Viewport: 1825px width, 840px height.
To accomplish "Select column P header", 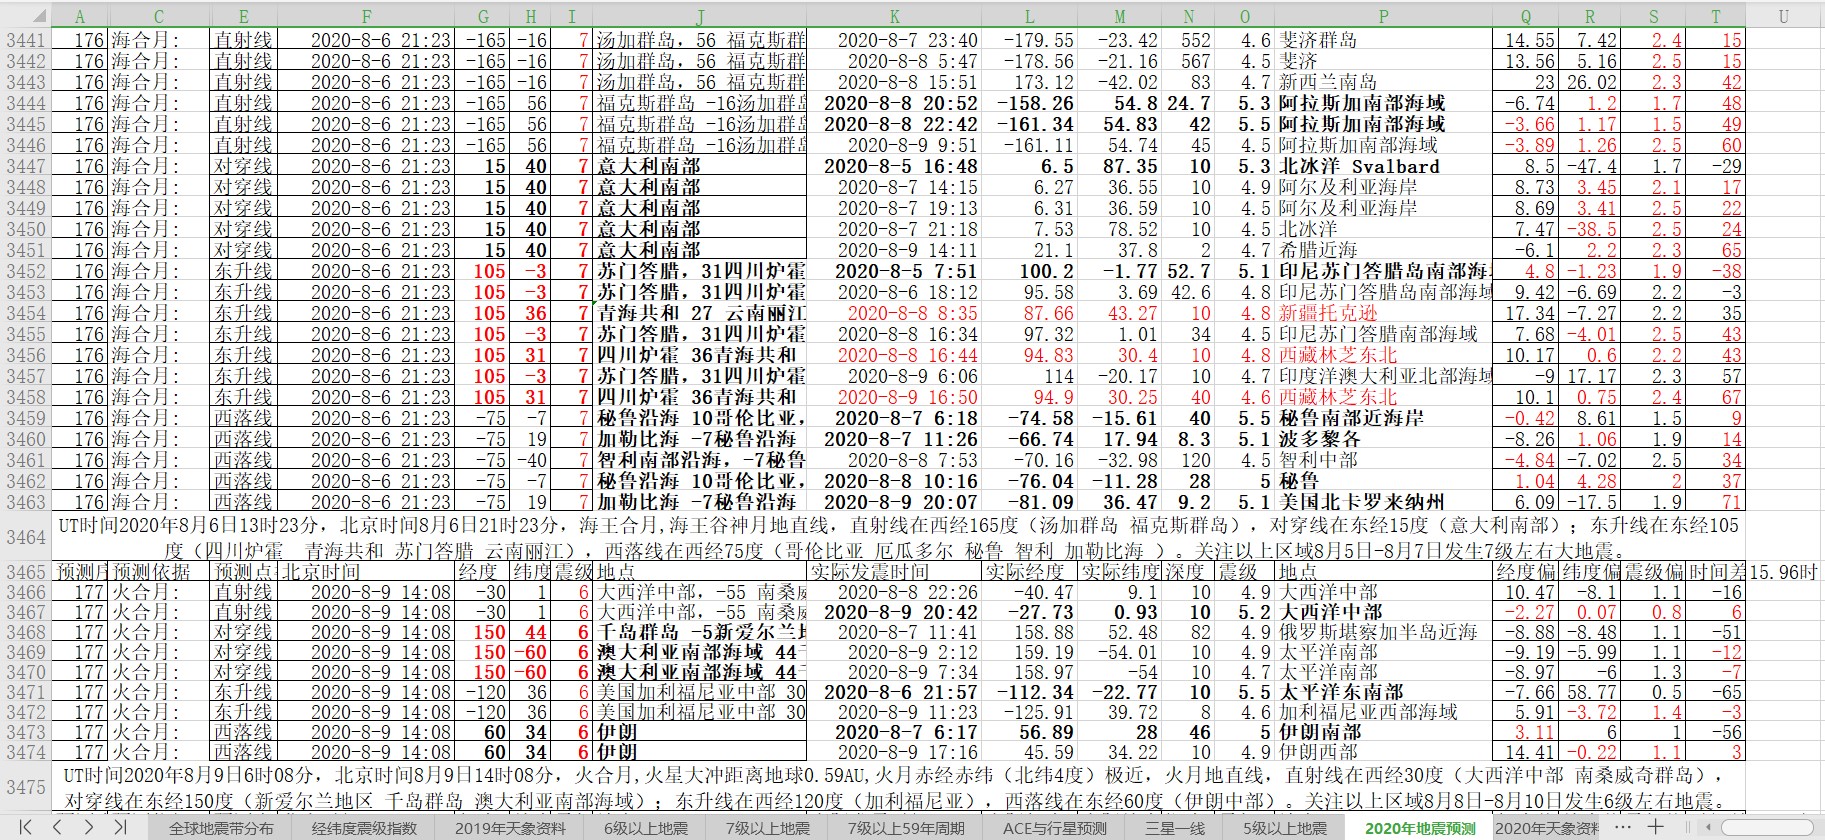I will point(1384,16).
